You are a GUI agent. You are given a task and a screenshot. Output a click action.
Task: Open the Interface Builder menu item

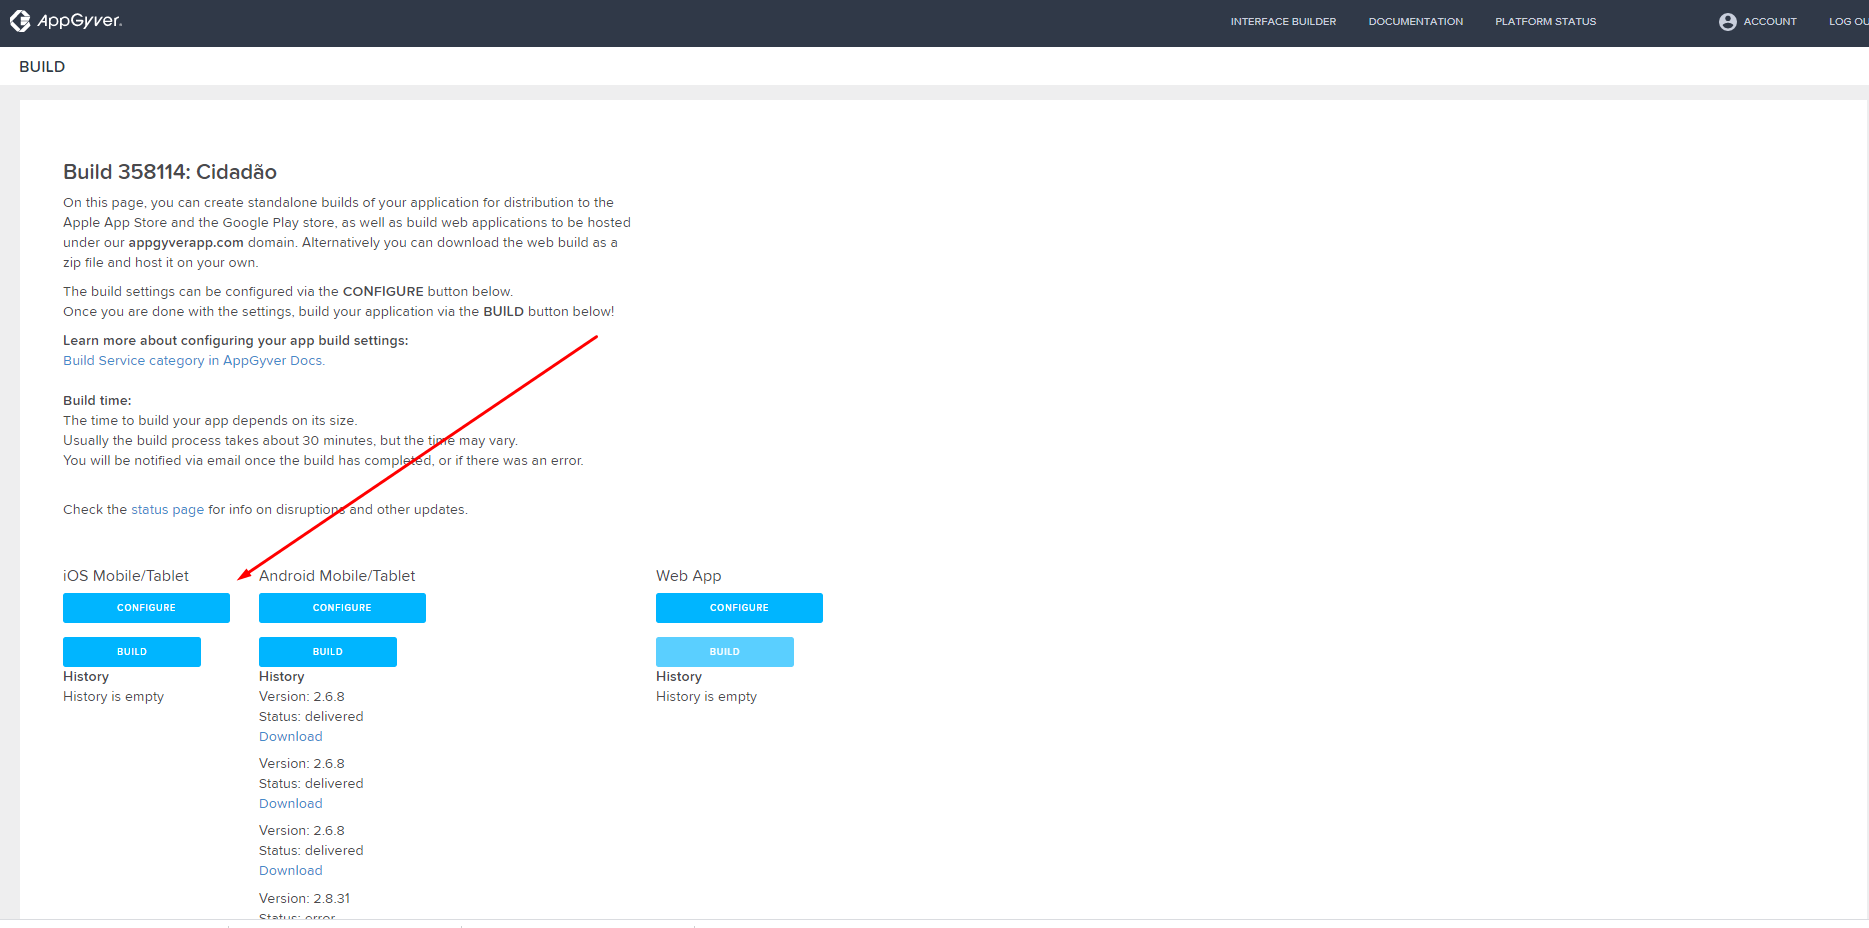tap(1283, 22)
